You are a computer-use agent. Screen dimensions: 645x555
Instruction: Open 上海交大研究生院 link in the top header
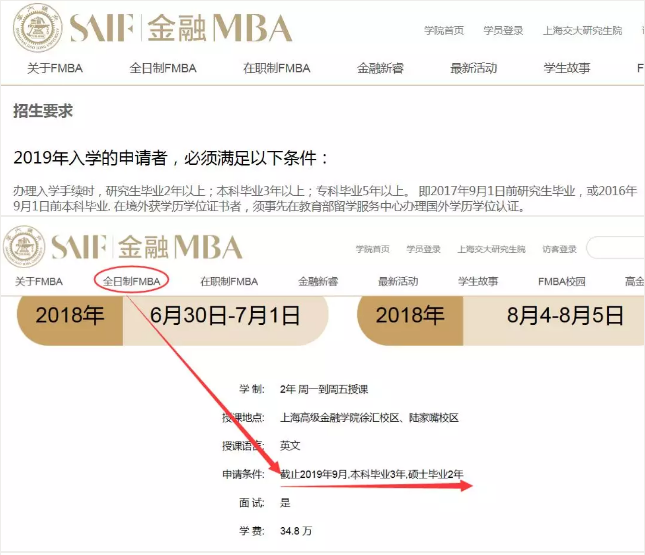click(x=582, y=30)
